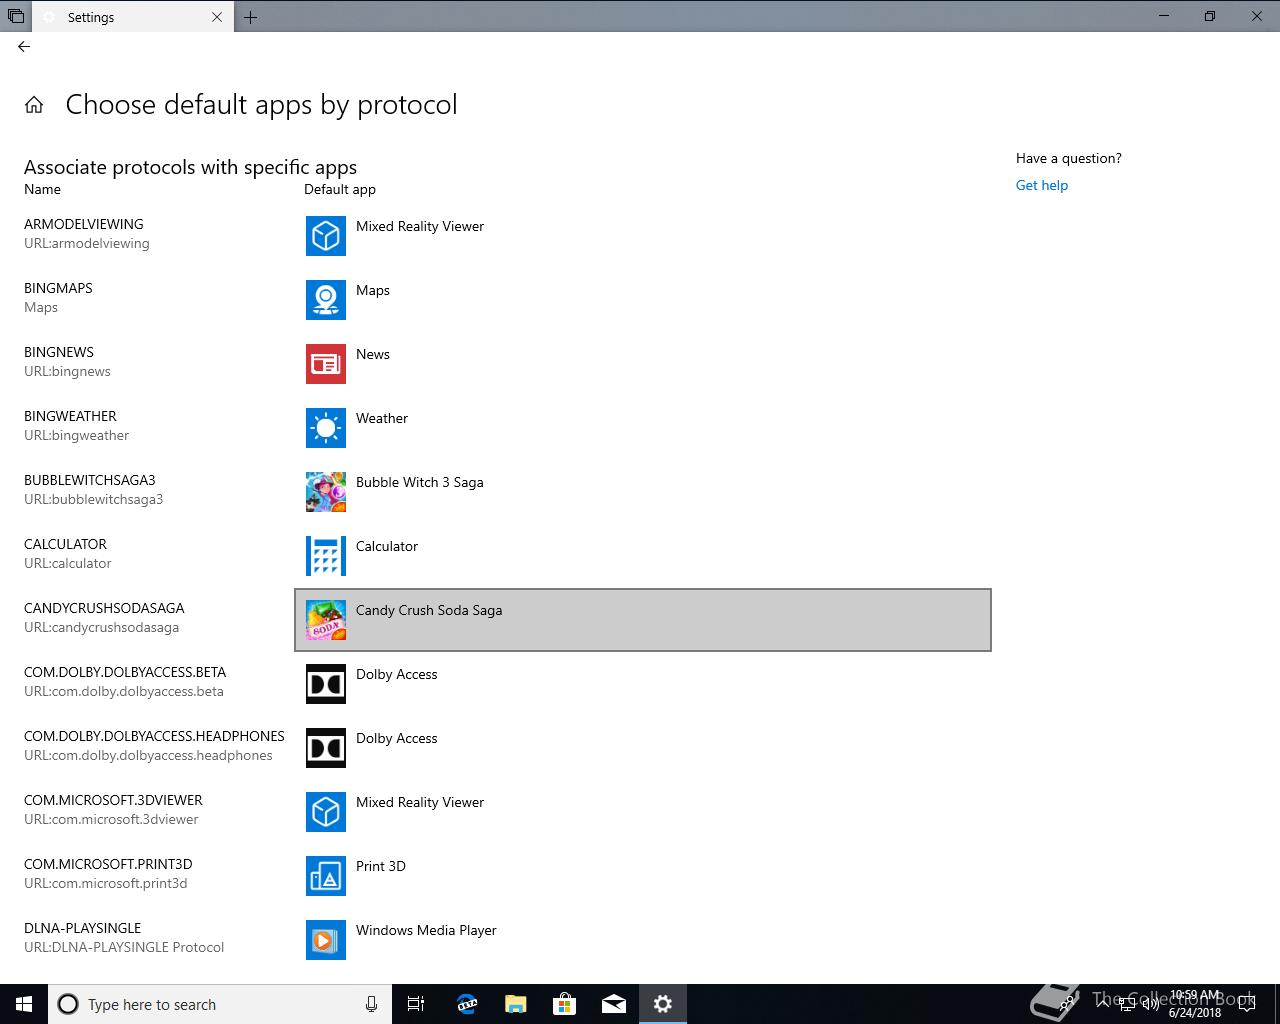Open a new tab with plus button
Viewport: 1280px width, 1024px height.
pyautogui.click(x=251, y=17)
